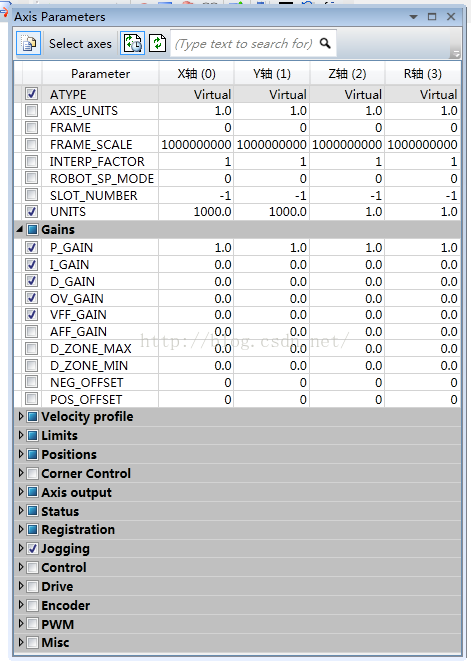Click the X轴 (0) column header
Image resolution: width=471 pixels, height=661 pixels.
tap(196, 74)
